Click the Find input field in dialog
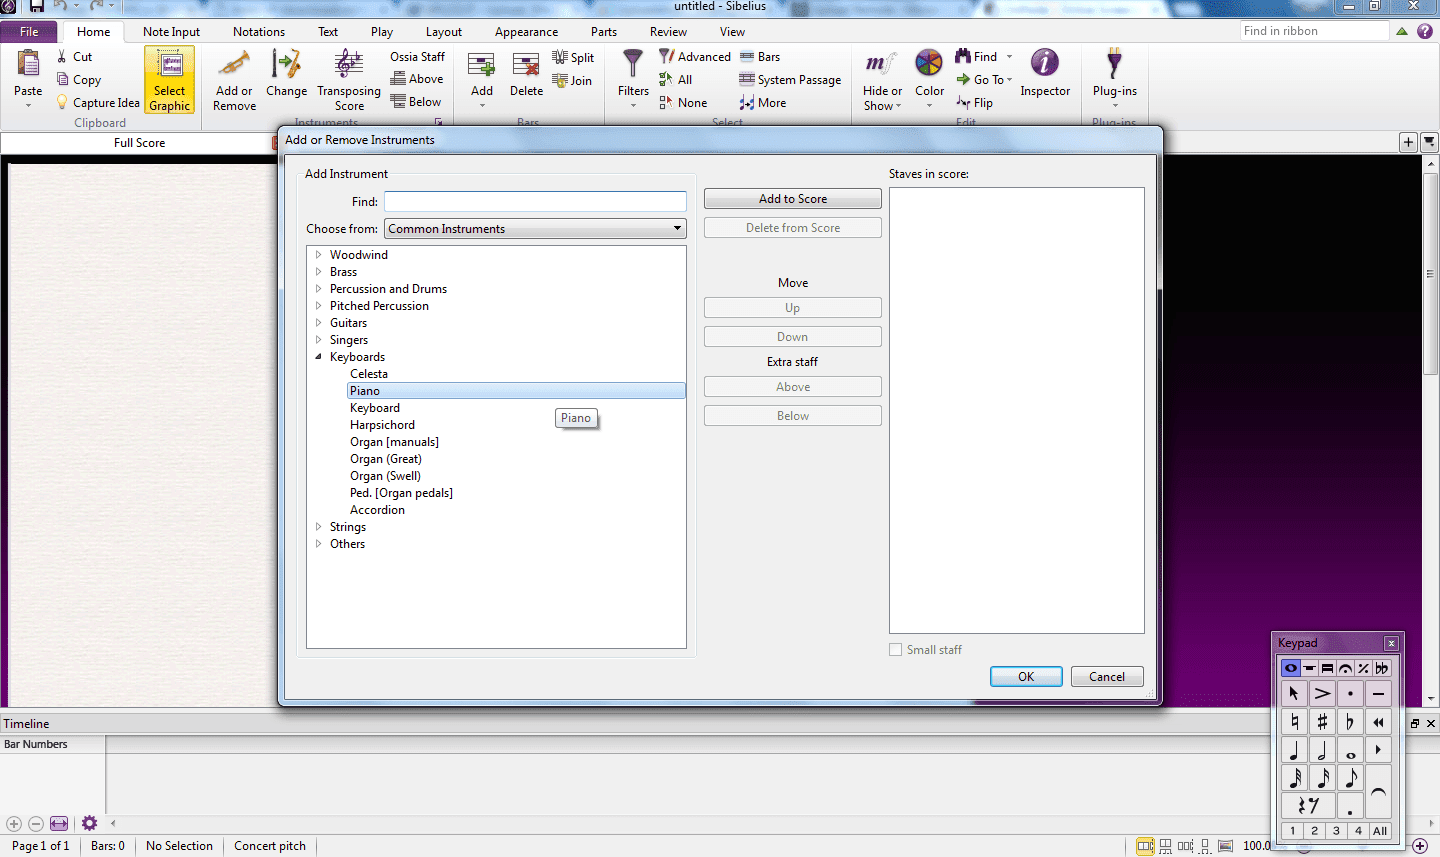Image resolution: width=1440 pixels, height=857 pixels. point(535,201)
